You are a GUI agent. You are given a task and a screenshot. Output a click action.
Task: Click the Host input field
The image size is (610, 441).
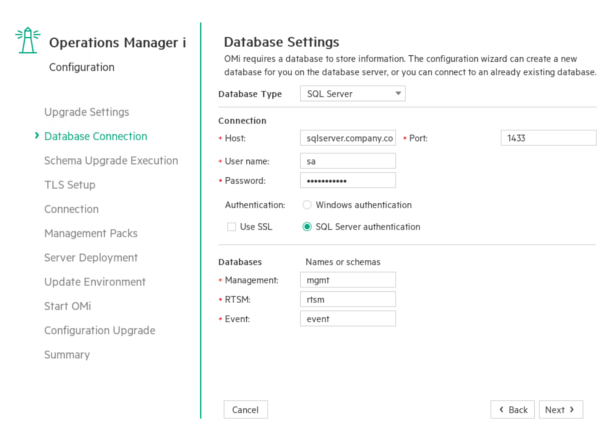tap(348, 138)
